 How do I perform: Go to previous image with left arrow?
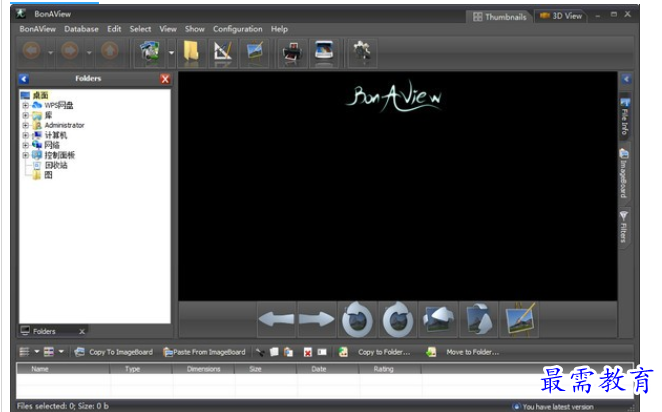tap(277, 320)
